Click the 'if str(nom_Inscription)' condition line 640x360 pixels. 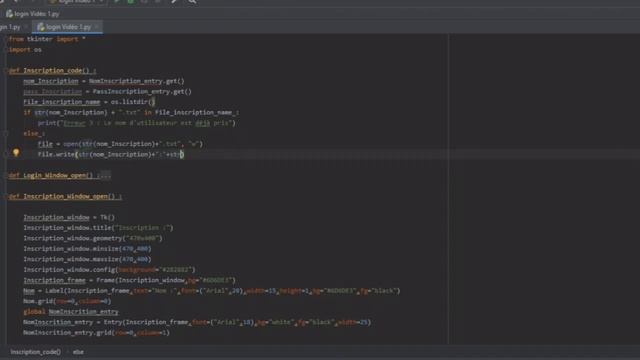tap(131, 113)
